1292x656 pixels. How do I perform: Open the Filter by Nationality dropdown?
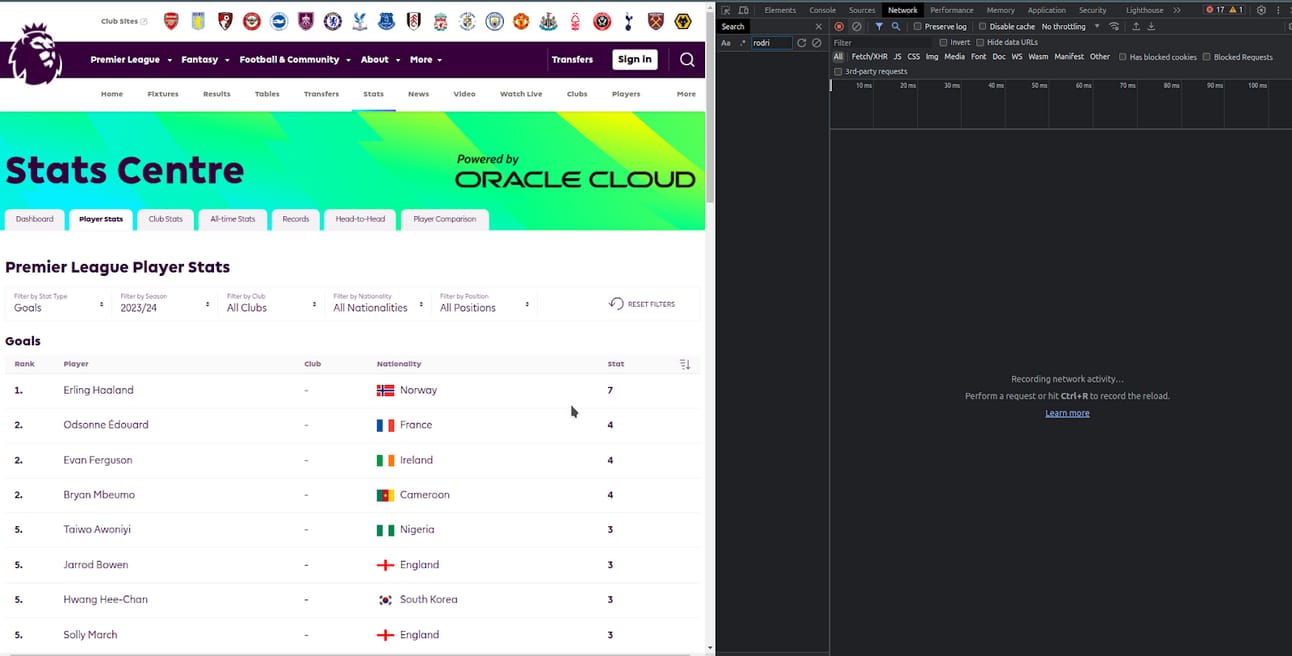click(378, 303)
